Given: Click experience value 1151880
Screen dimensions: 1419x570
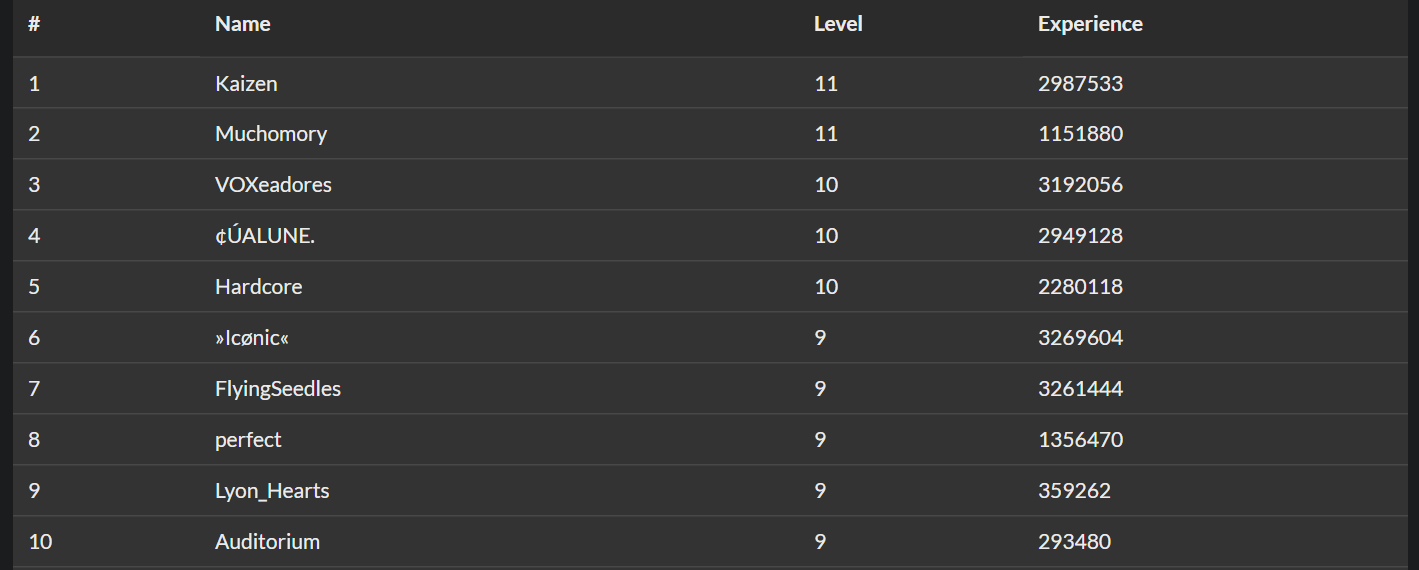Looking at the screenshot, I should tap(1080, 134).
